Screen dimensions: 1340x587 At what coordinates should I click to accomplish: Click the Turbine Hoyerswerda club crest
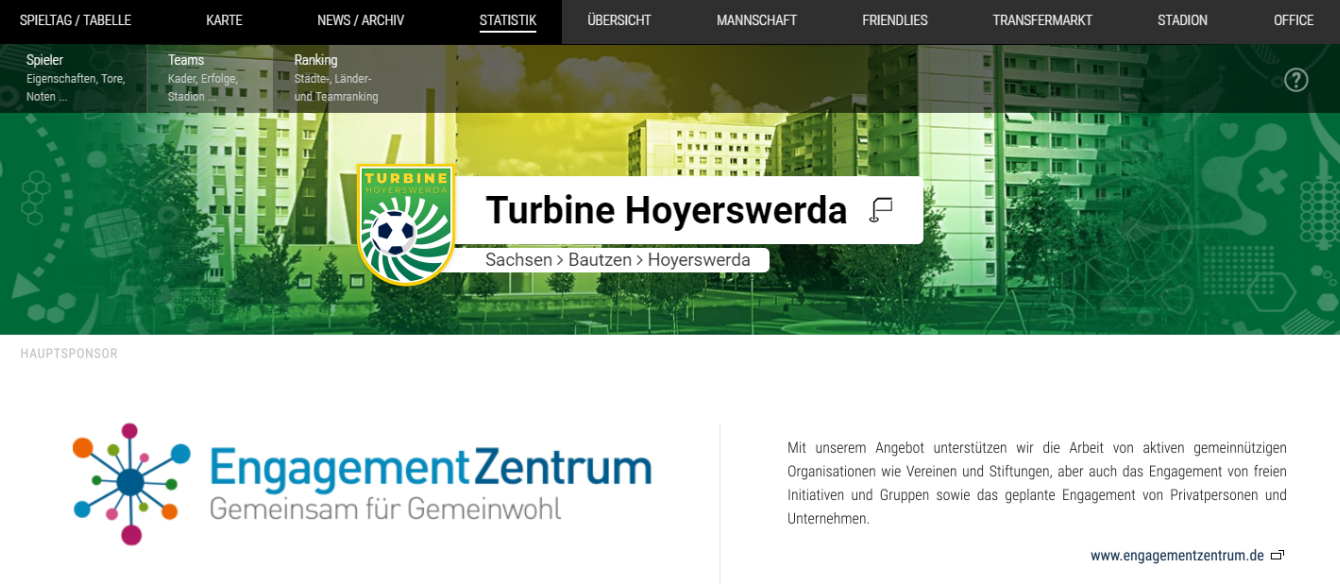tap(406, 225)
